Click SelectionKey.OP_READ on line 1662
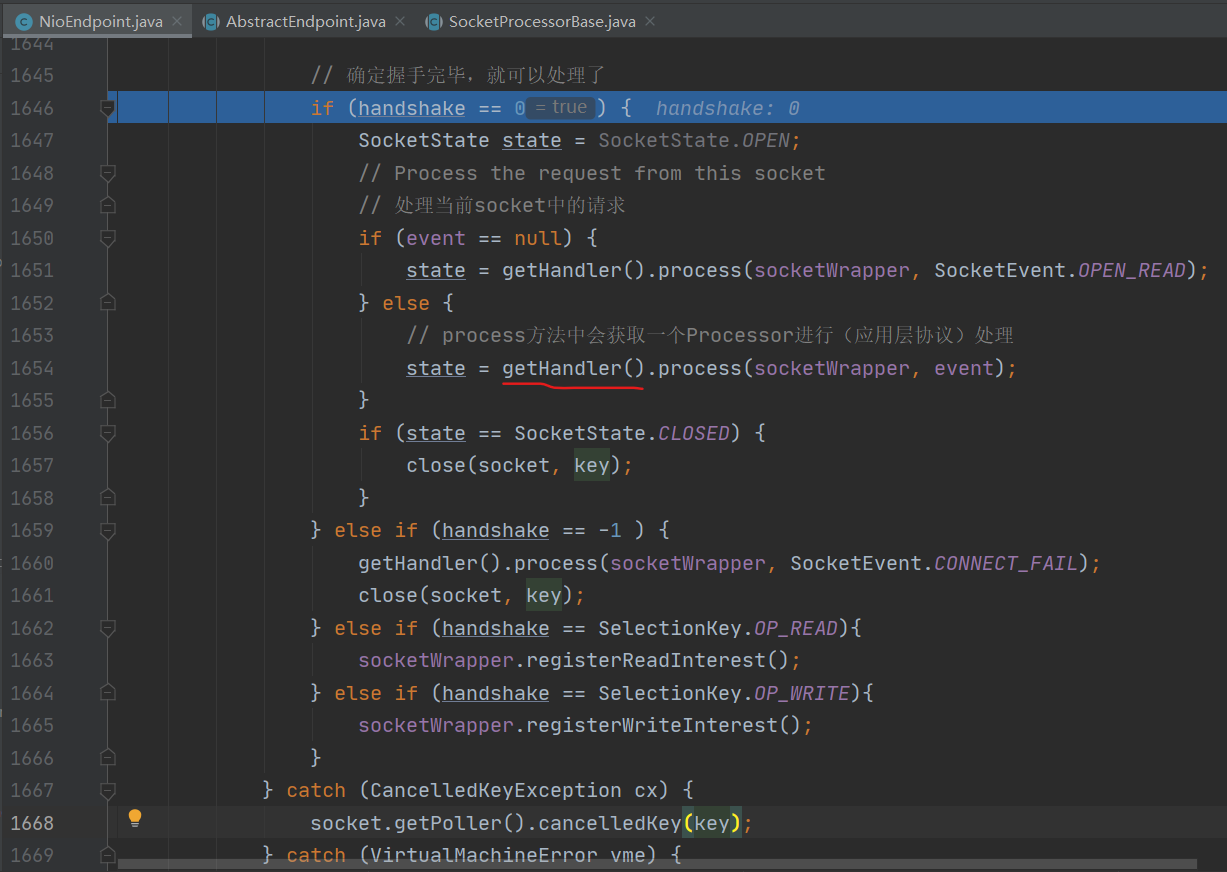This screenshot has height=872, width=1227. pyautogui.click(x=718, y=628)
